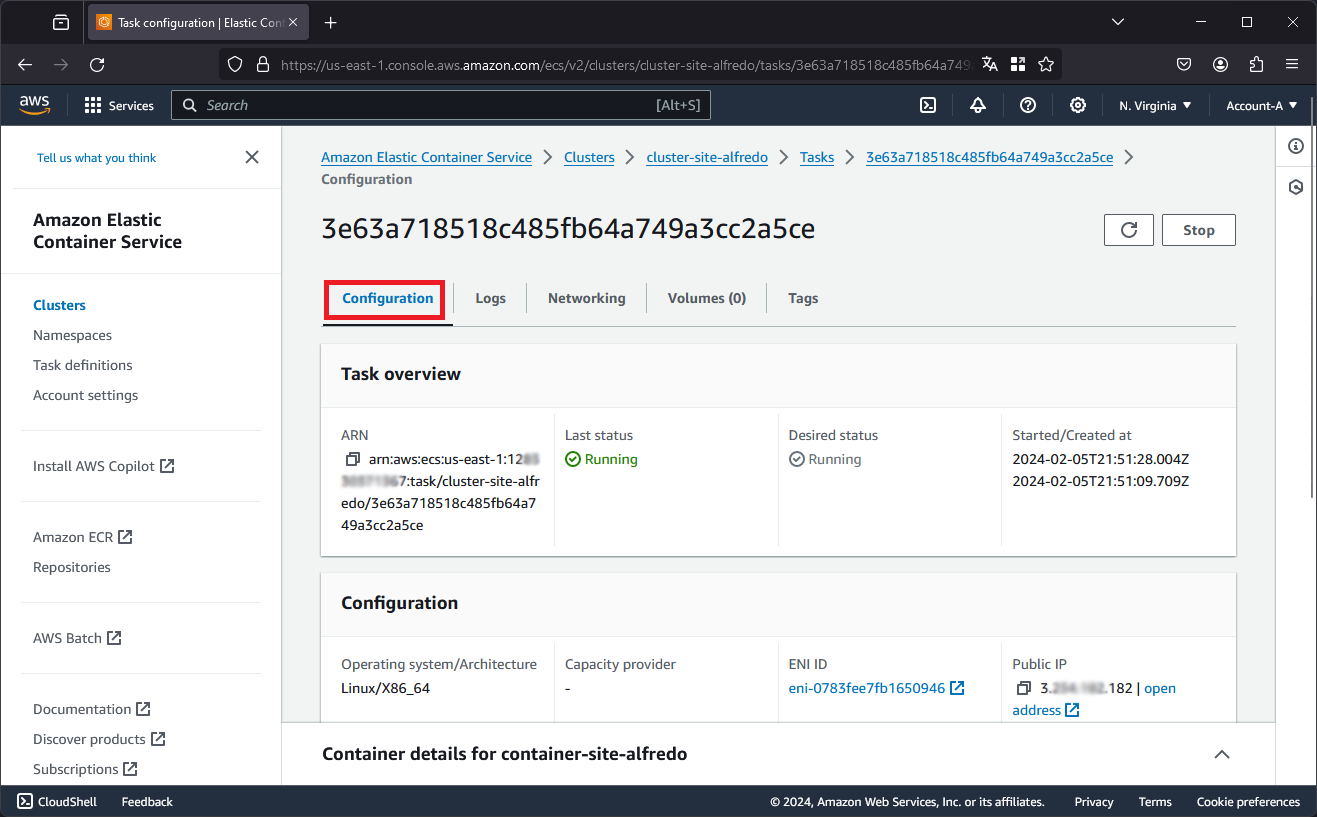Open Firefox application menu
1317x817 pixels.
(x=1292, y=64)
